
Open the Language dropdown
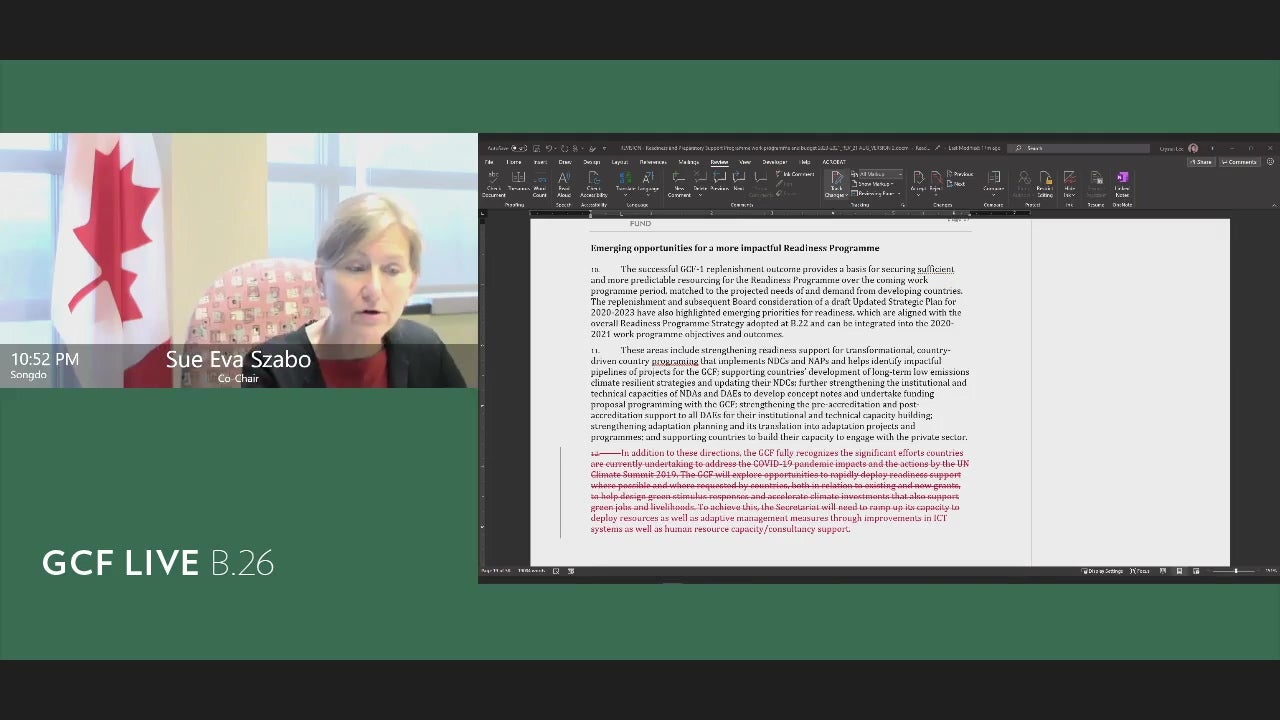[648, 184]
